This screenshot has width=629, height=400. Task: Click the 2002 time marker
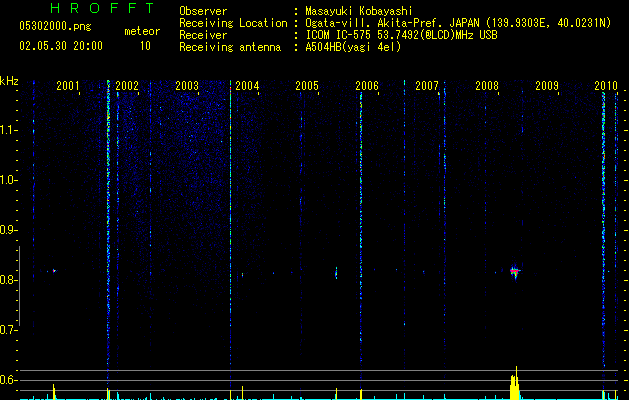(x=127, y=86)
